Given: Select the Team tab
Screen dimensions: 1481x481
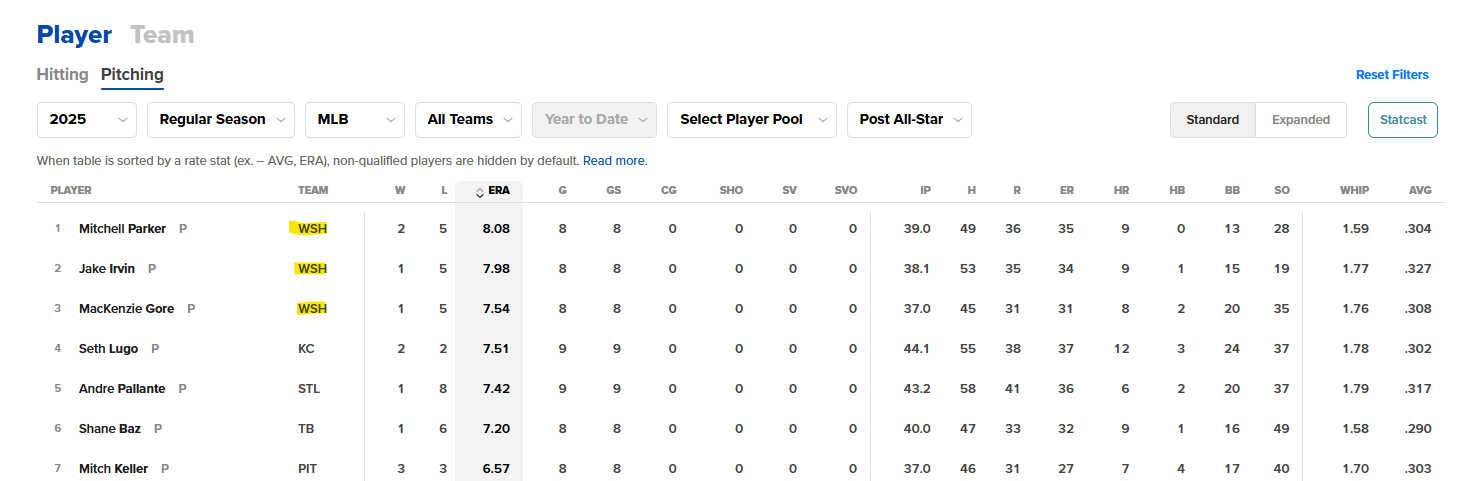Looking at the screenshot, I should 162,35.
